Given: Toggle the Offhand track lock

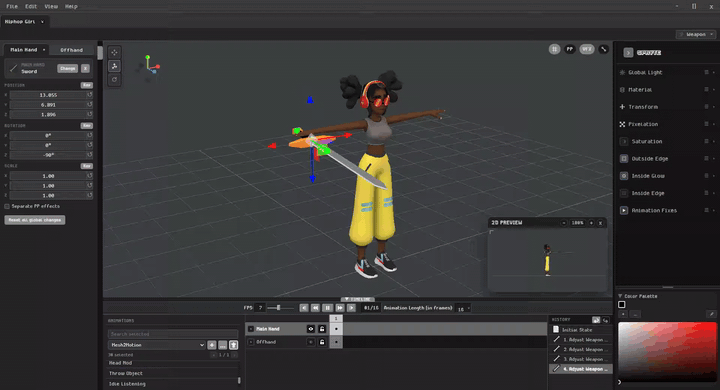Looking at the screenshot, I should (322, 342).
